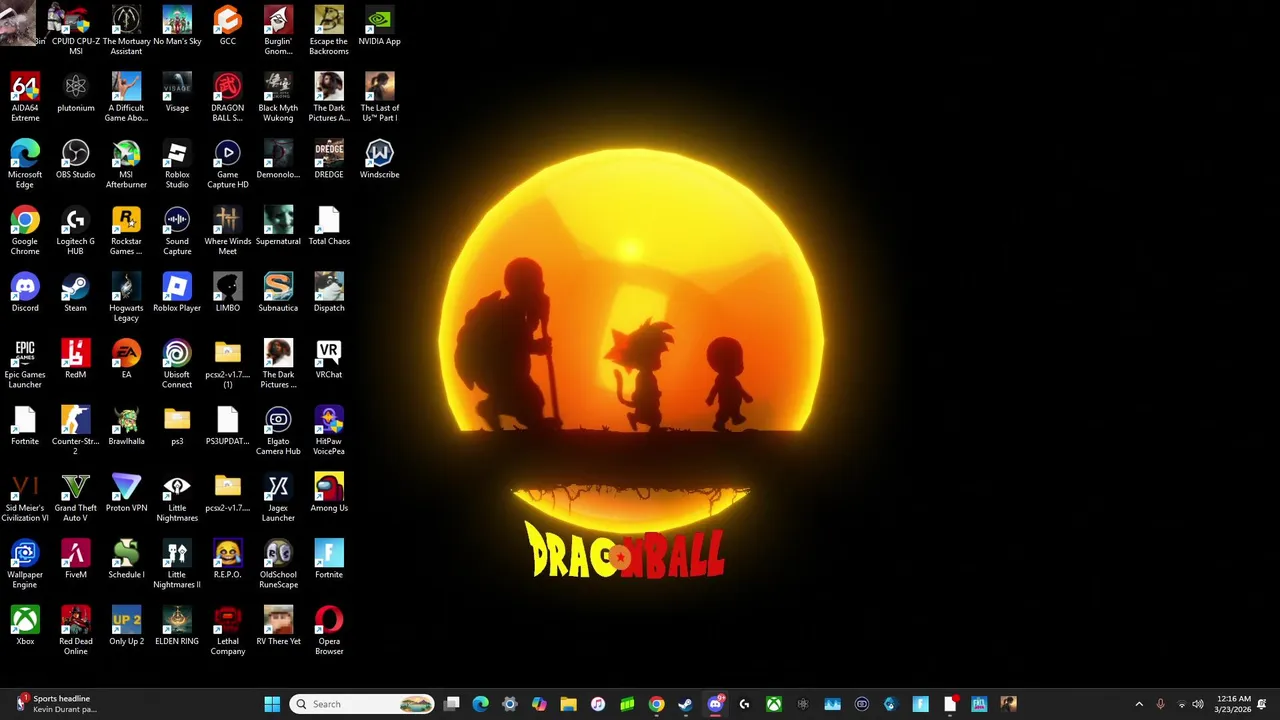The image size is (1280, 720).
Task: Open the Opera Browser desktop shortcut
Action: (329, 631)
